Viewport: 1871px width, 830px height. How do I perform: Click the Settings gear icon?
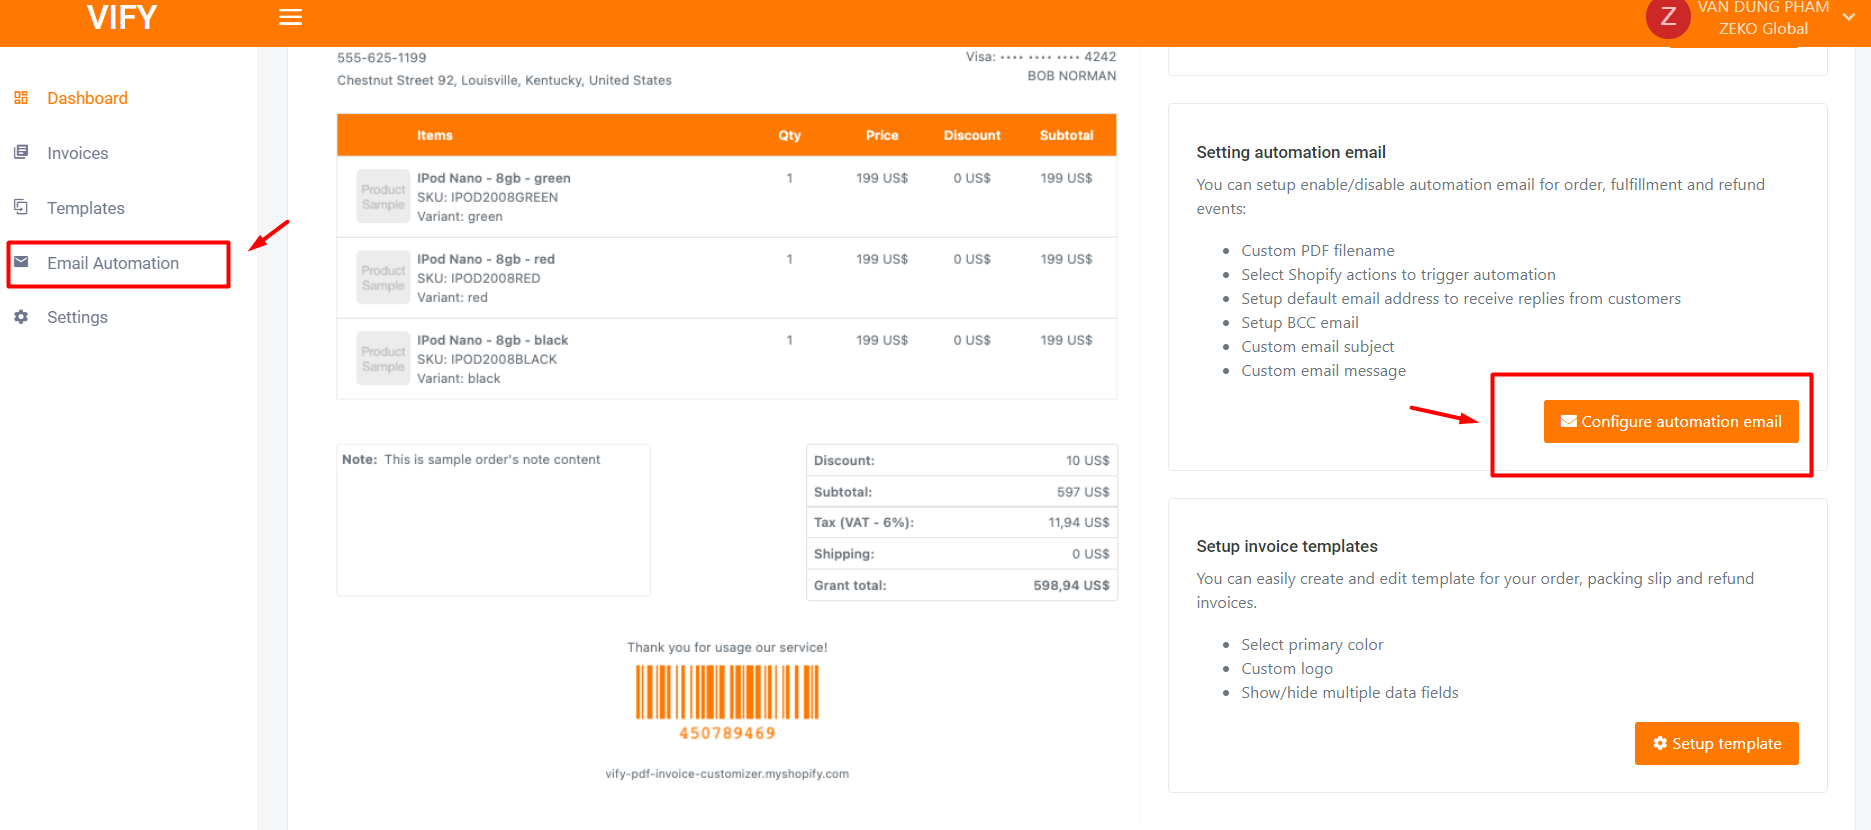pos(21,317)
